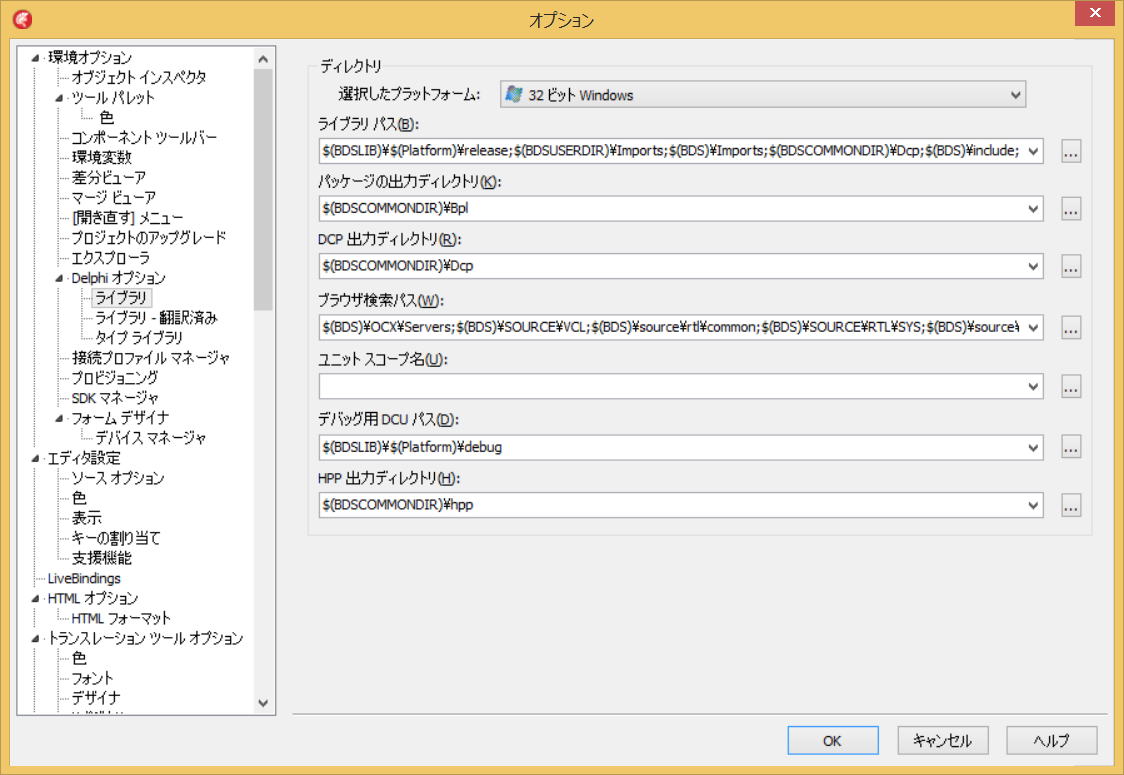Open browse button for ユニット スコープ名
Viewport: 1124px width, 775px height.
1071,387
